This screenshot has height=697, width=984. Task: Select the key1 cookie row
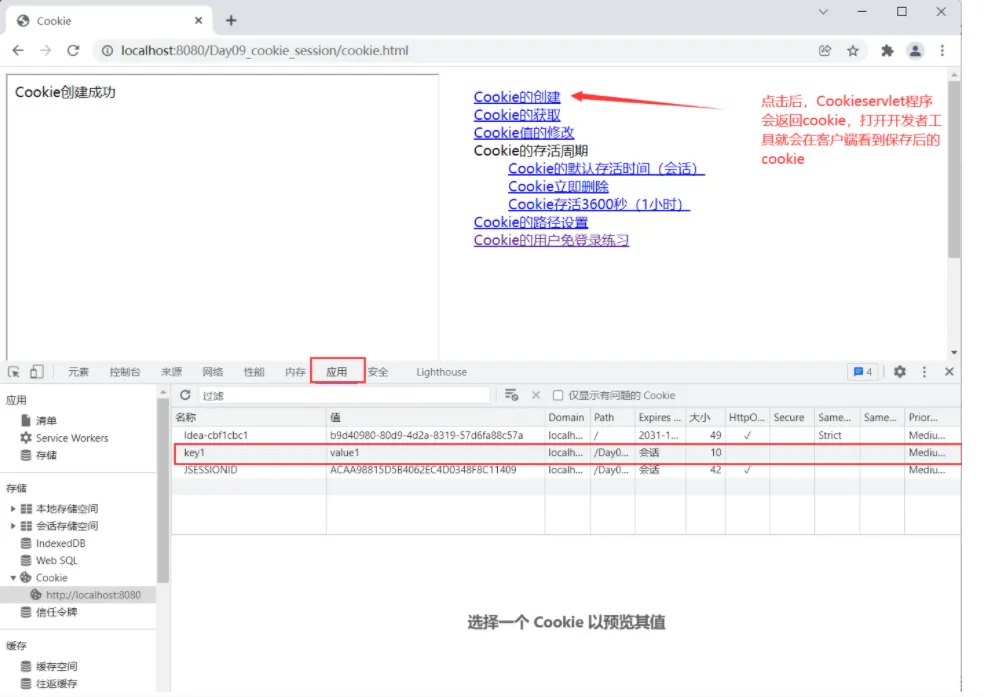click(x=567, y=452)
